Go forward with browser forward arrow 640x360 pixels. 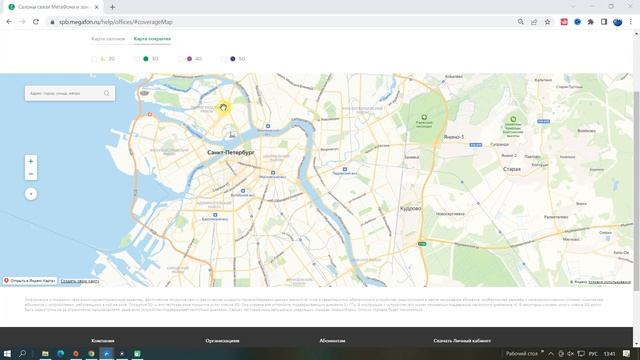point(22,22)
